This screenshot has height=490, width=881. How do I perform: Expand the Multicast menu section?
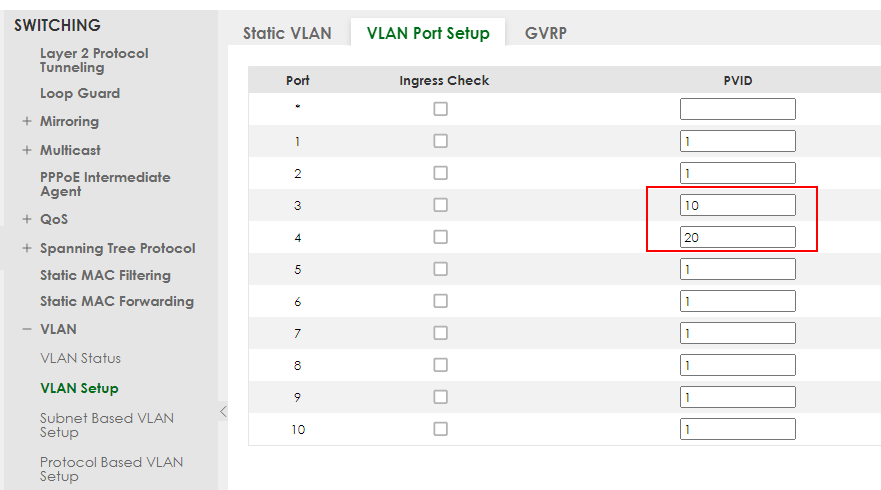26,150
